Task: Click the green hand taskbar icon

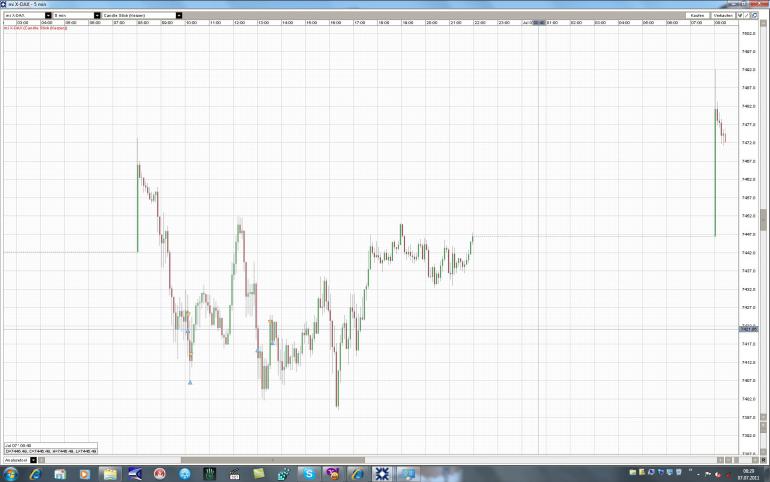Action: [209, 474]
